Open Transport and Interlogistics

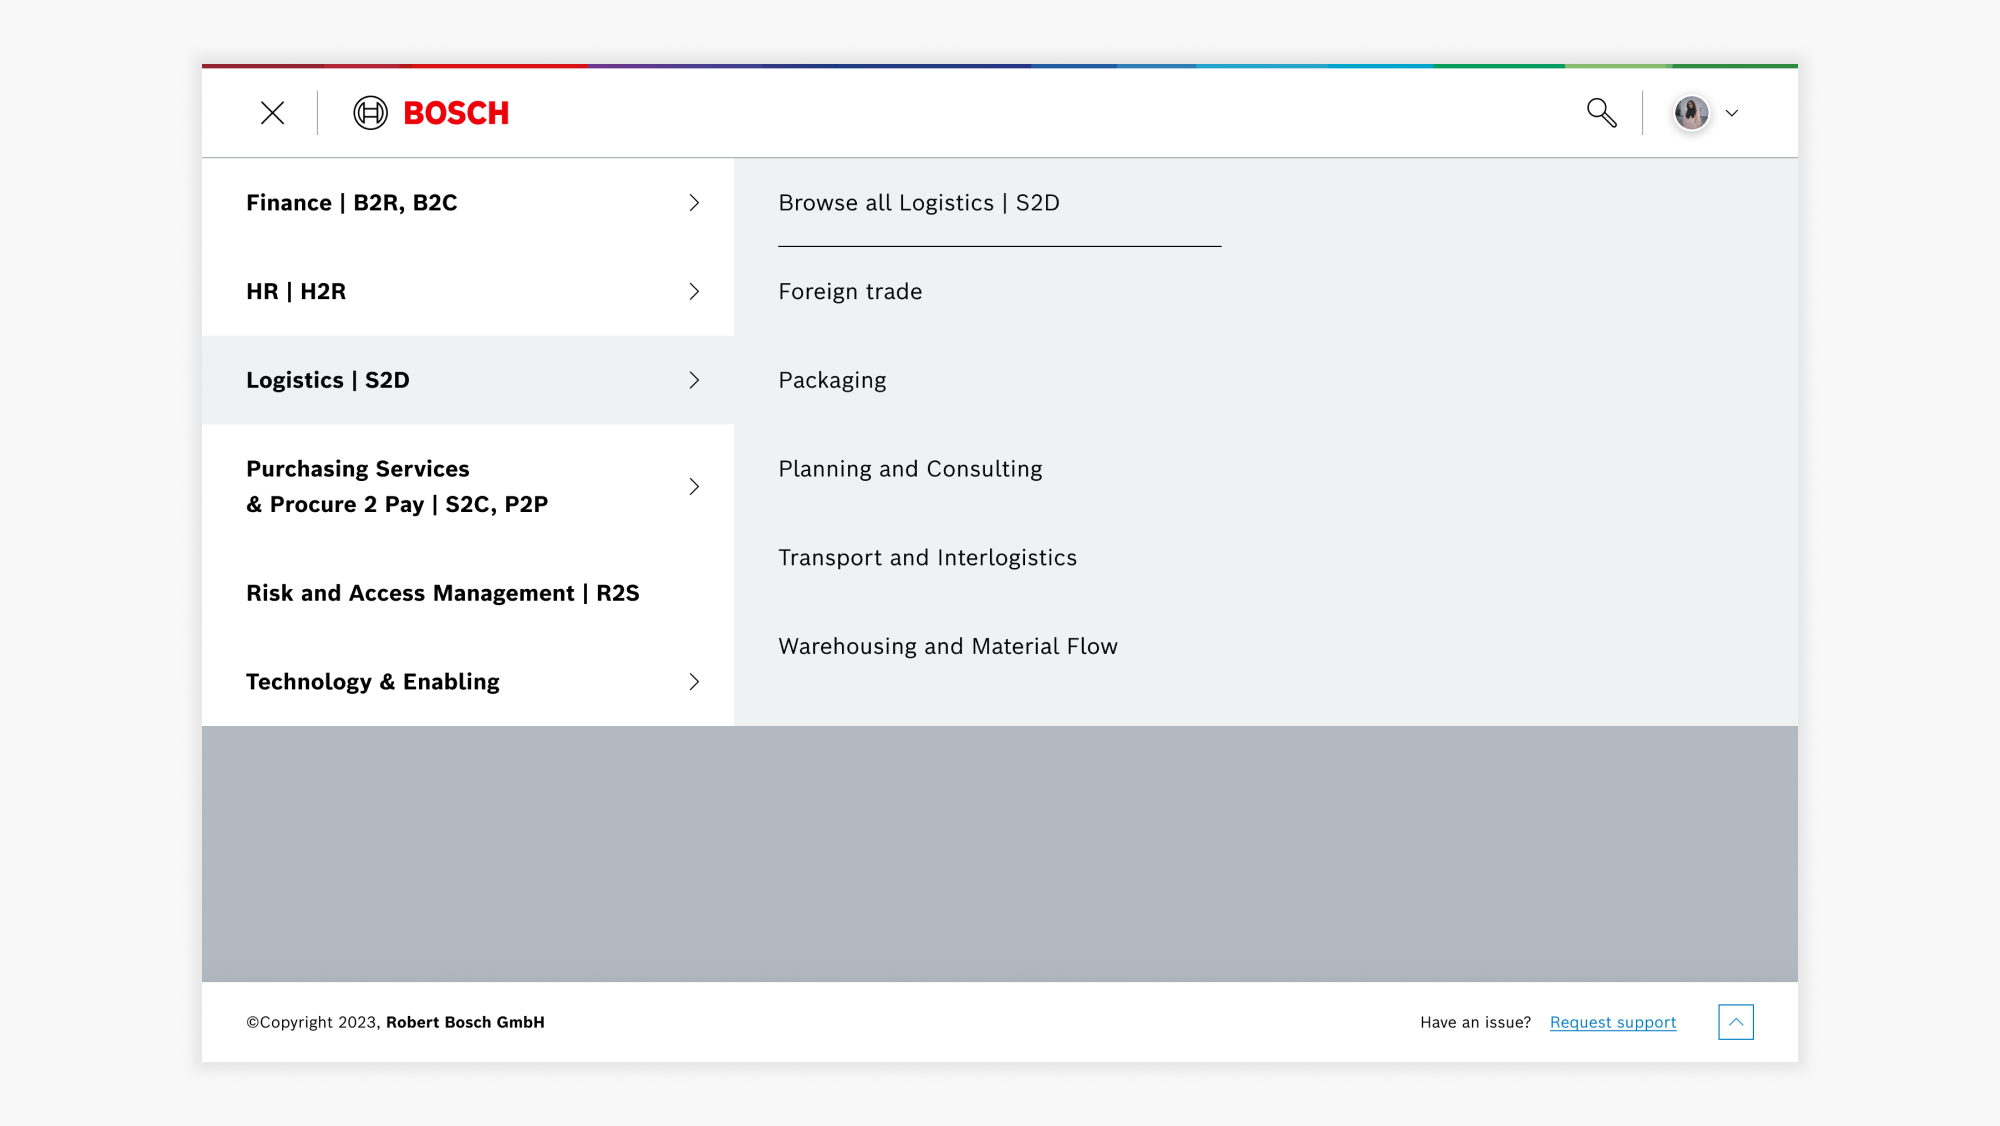click(x=927, y=558)
